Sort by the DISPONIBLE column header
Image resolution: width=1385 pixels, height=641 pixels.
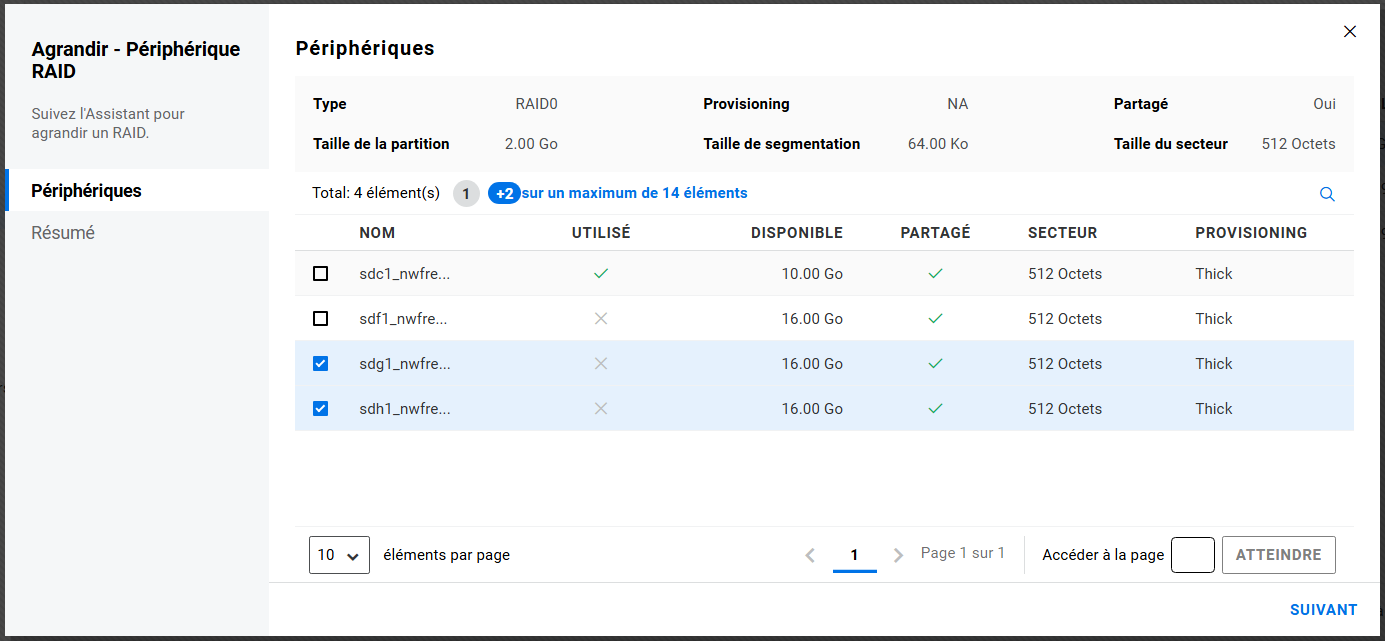[x=796, y=233]
